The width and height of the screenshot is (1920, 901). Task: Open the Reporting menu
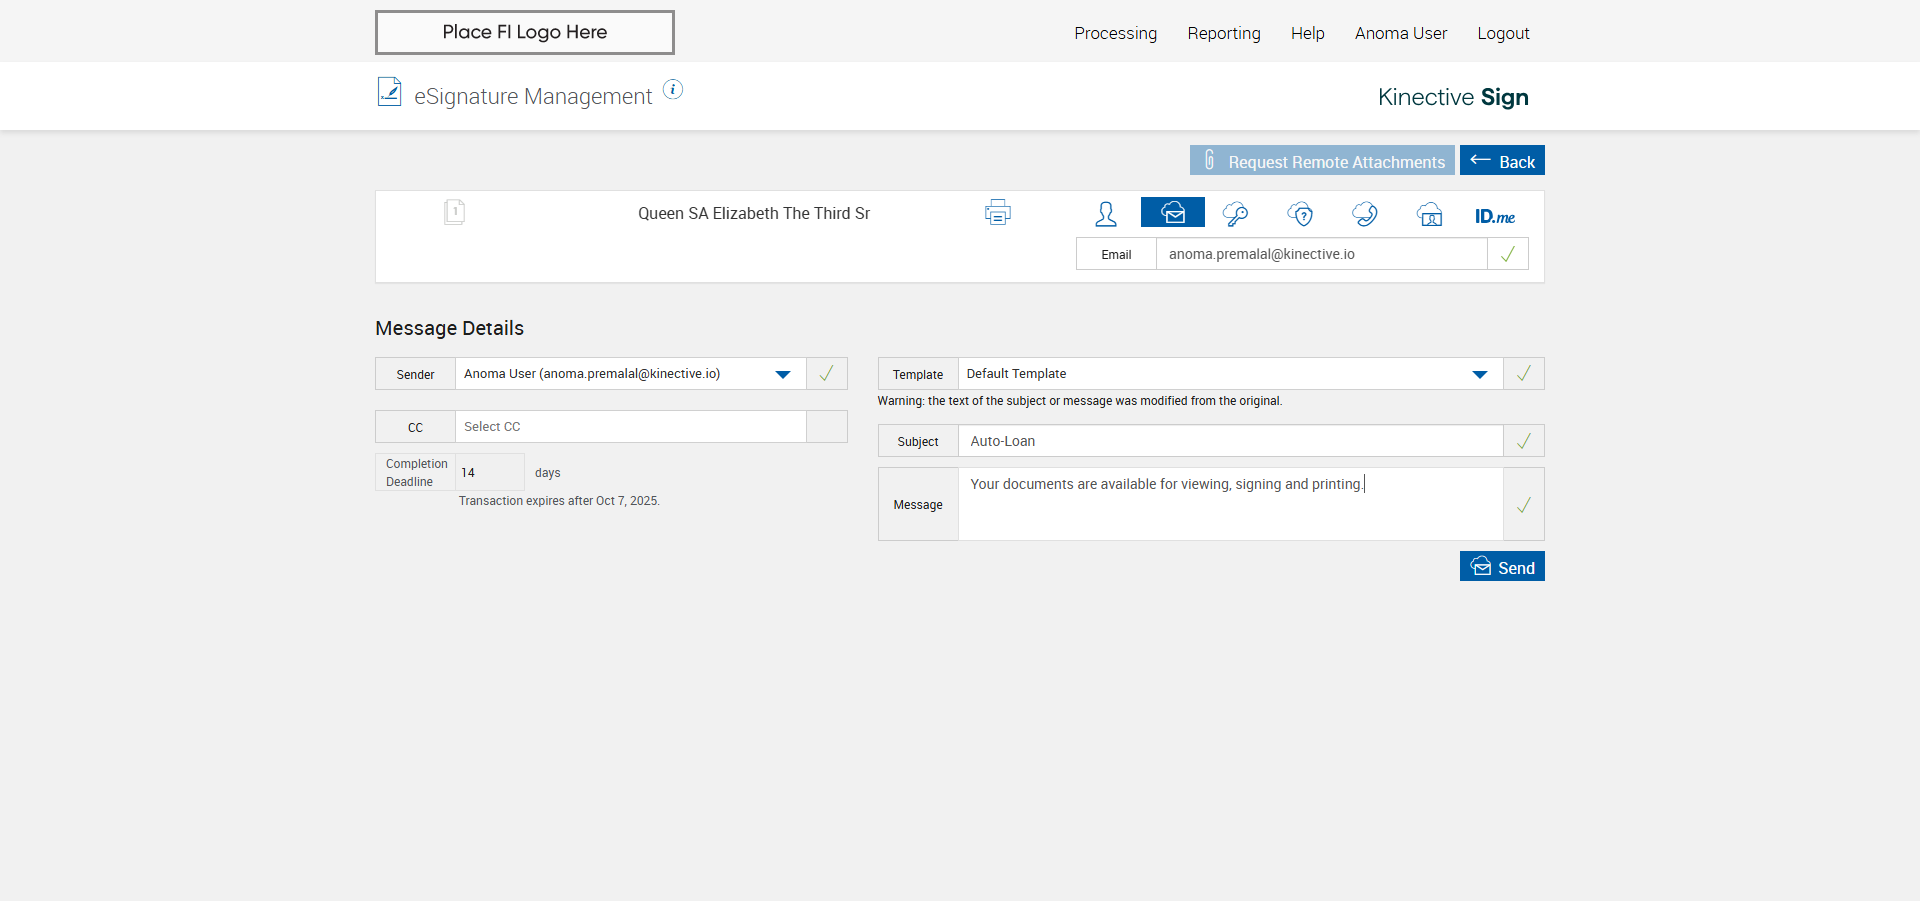click(1223, 33)
